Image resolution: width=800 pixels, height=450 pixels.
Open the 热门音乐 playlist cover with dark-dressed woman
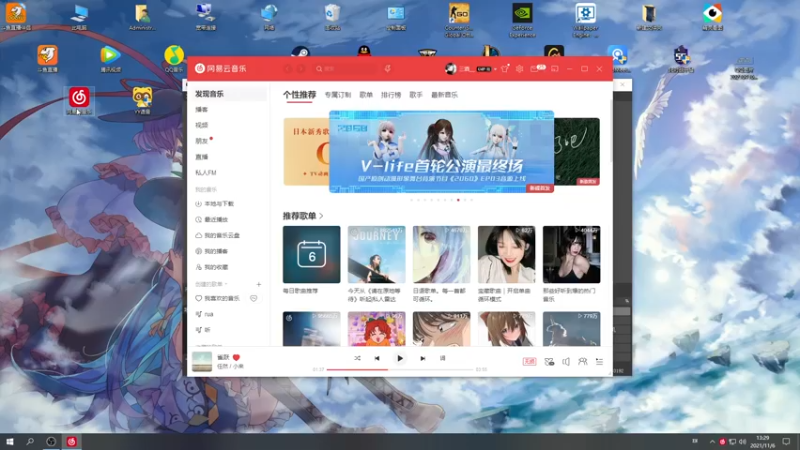point(571,255)
